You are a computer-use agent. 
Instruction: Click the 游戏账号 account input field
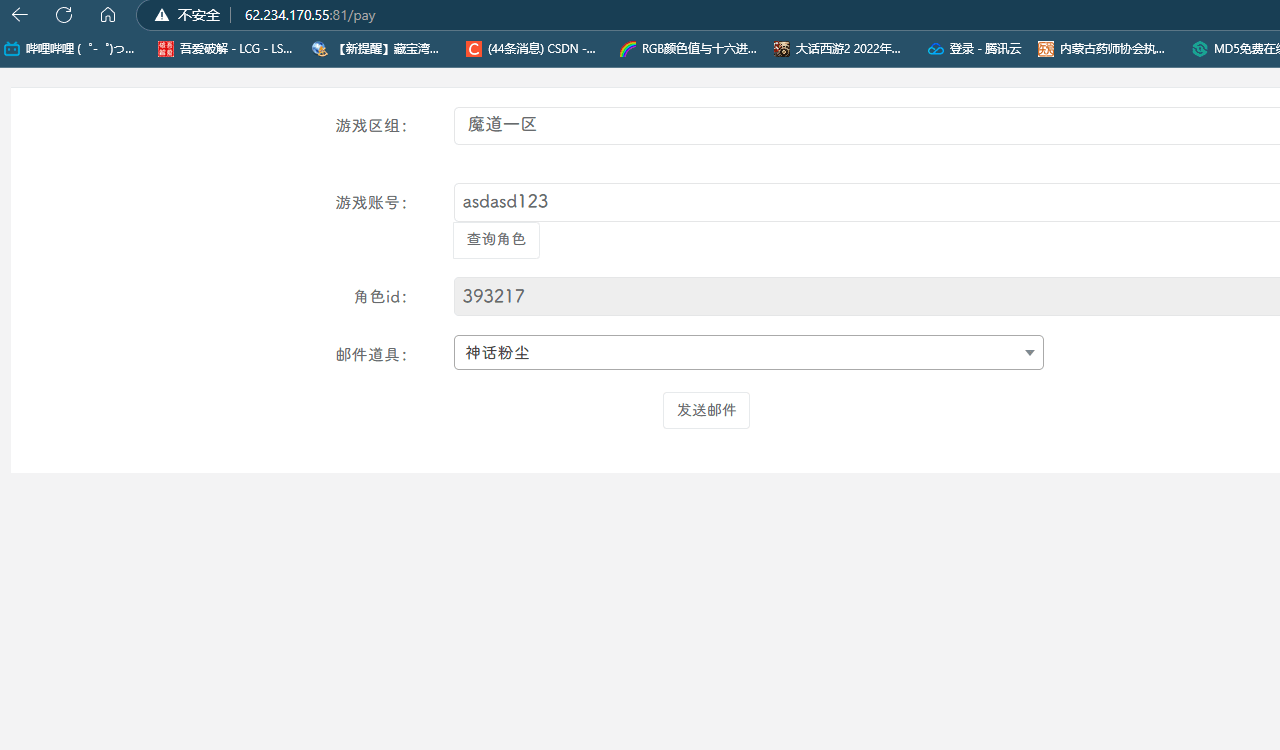(x=700, y=201)
